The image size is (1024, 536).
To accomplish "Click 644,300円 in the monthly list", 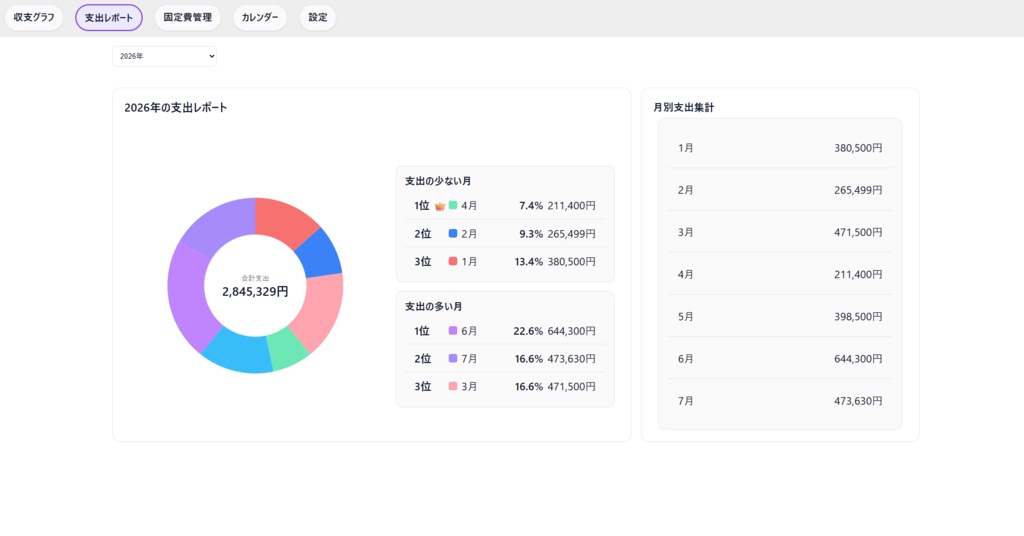I will click(858, 358).
